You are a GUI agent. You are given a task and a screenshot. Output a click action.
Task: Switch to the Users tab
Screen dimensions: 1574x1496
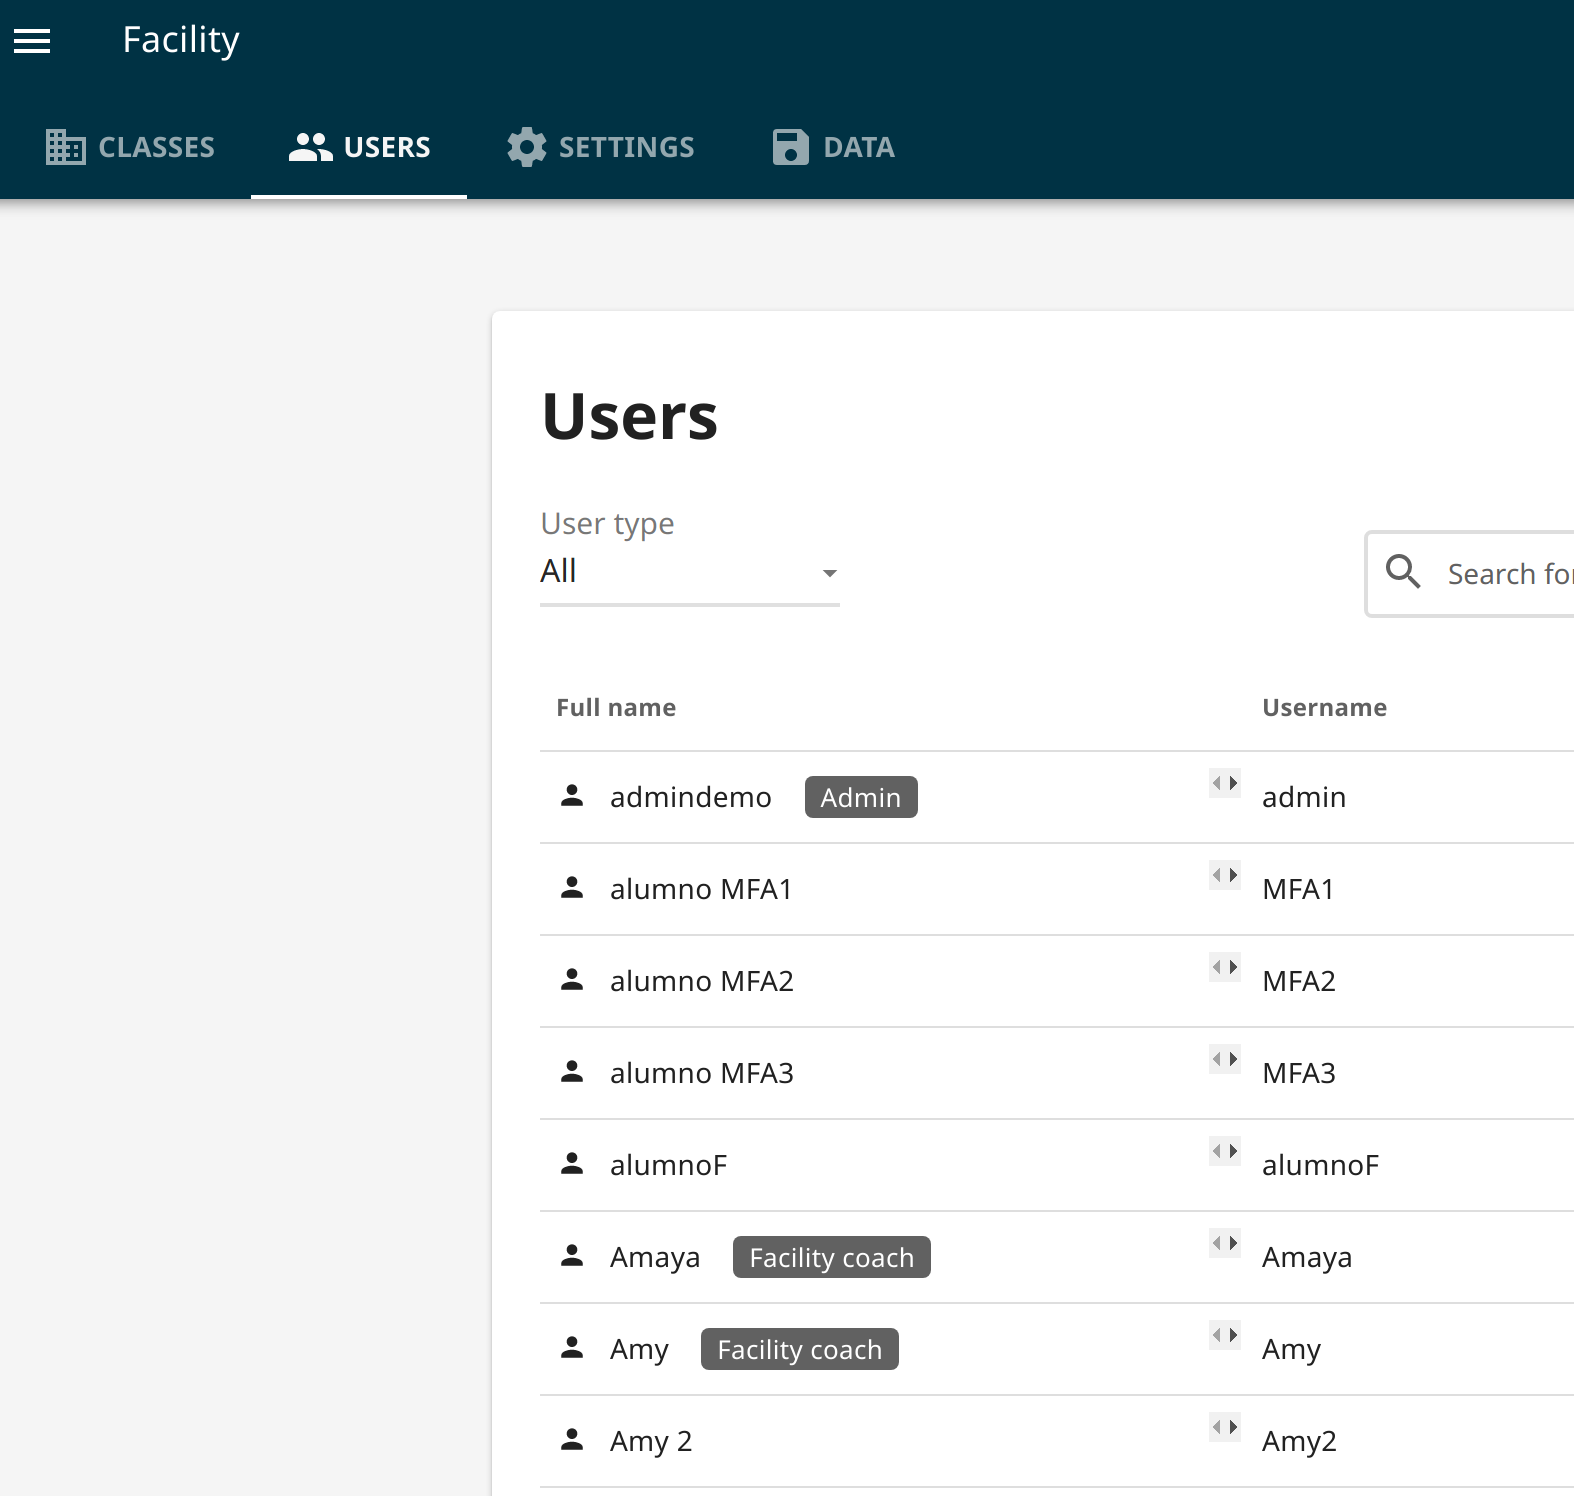[359, 147]
